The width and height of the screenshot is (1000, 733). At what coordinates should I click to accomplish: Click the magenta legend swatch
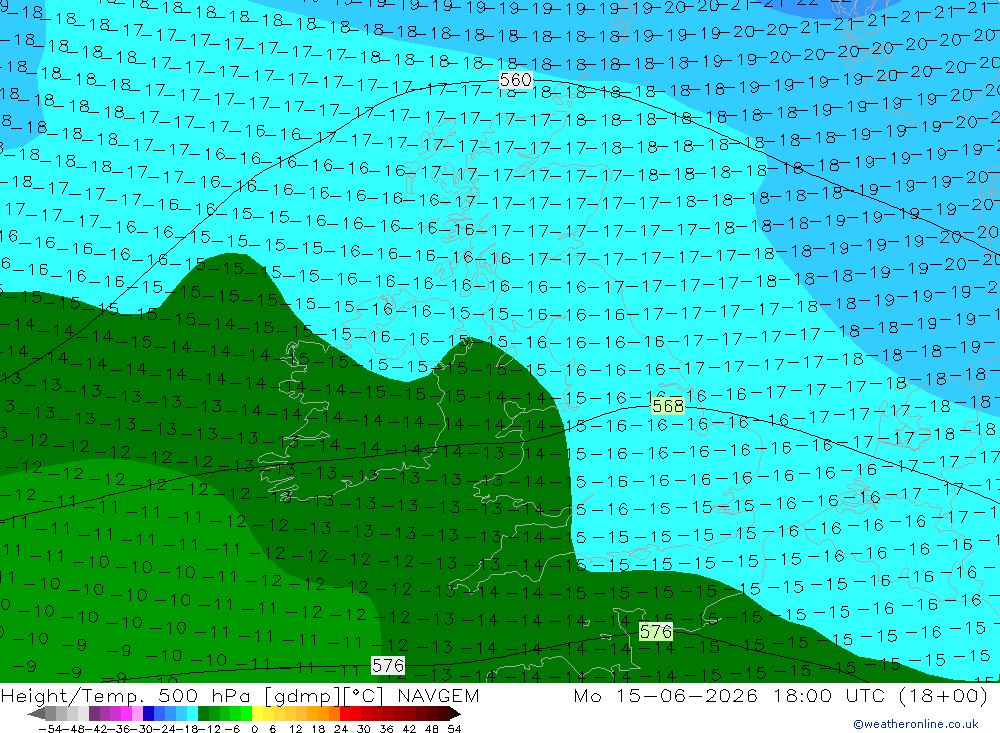click(126, 713)
